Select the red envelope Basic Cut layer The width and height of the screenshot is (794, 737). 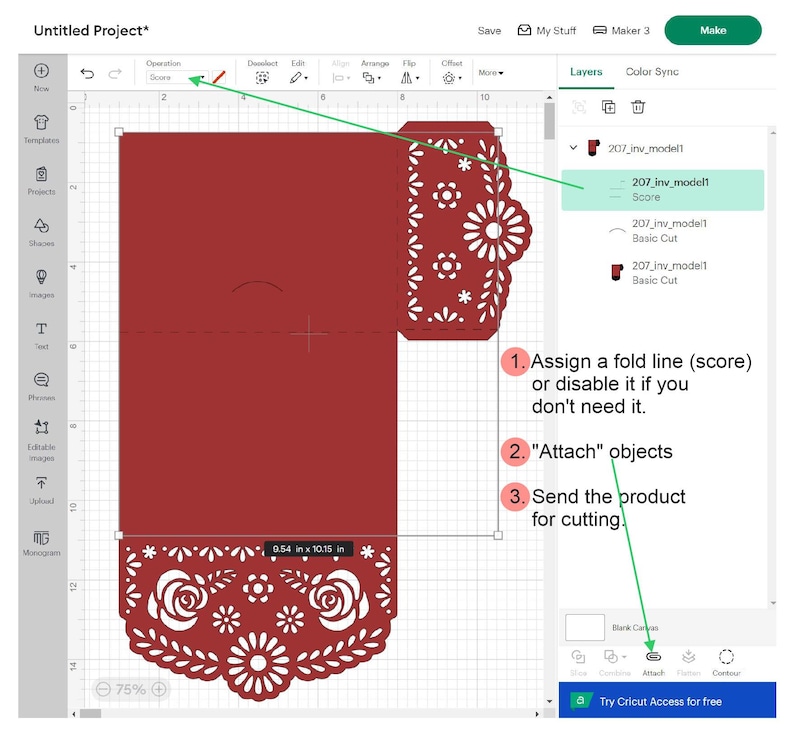coord(662,273)
